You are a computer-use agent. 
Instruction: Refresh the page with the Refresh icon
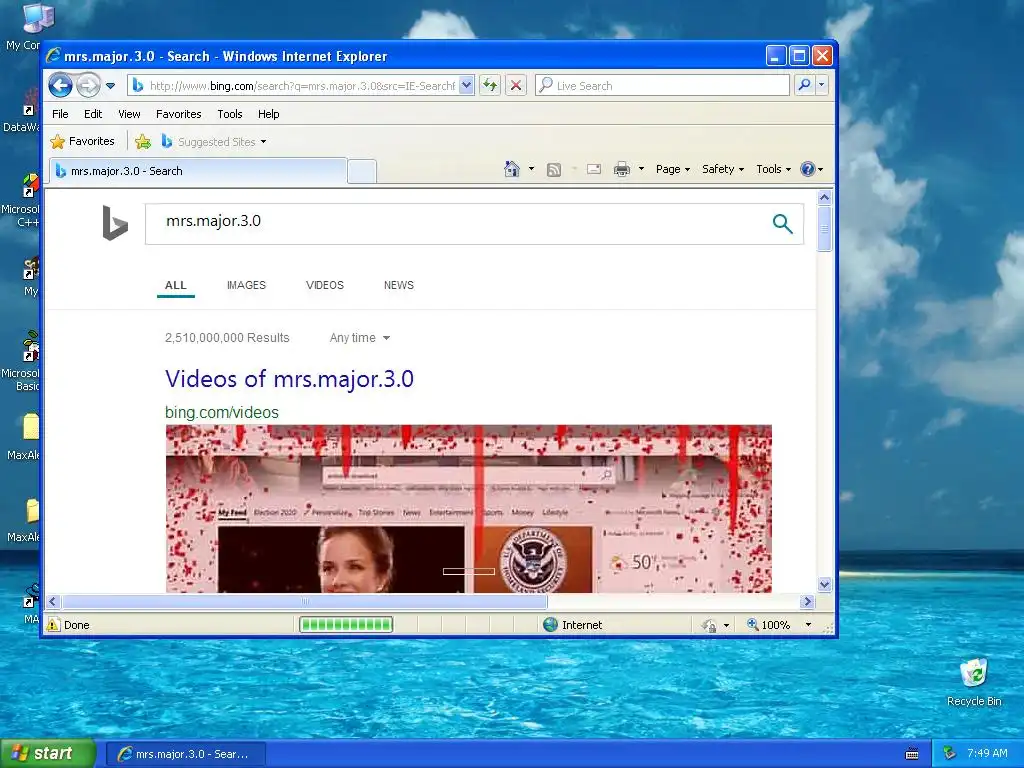[x=490, y=86]
